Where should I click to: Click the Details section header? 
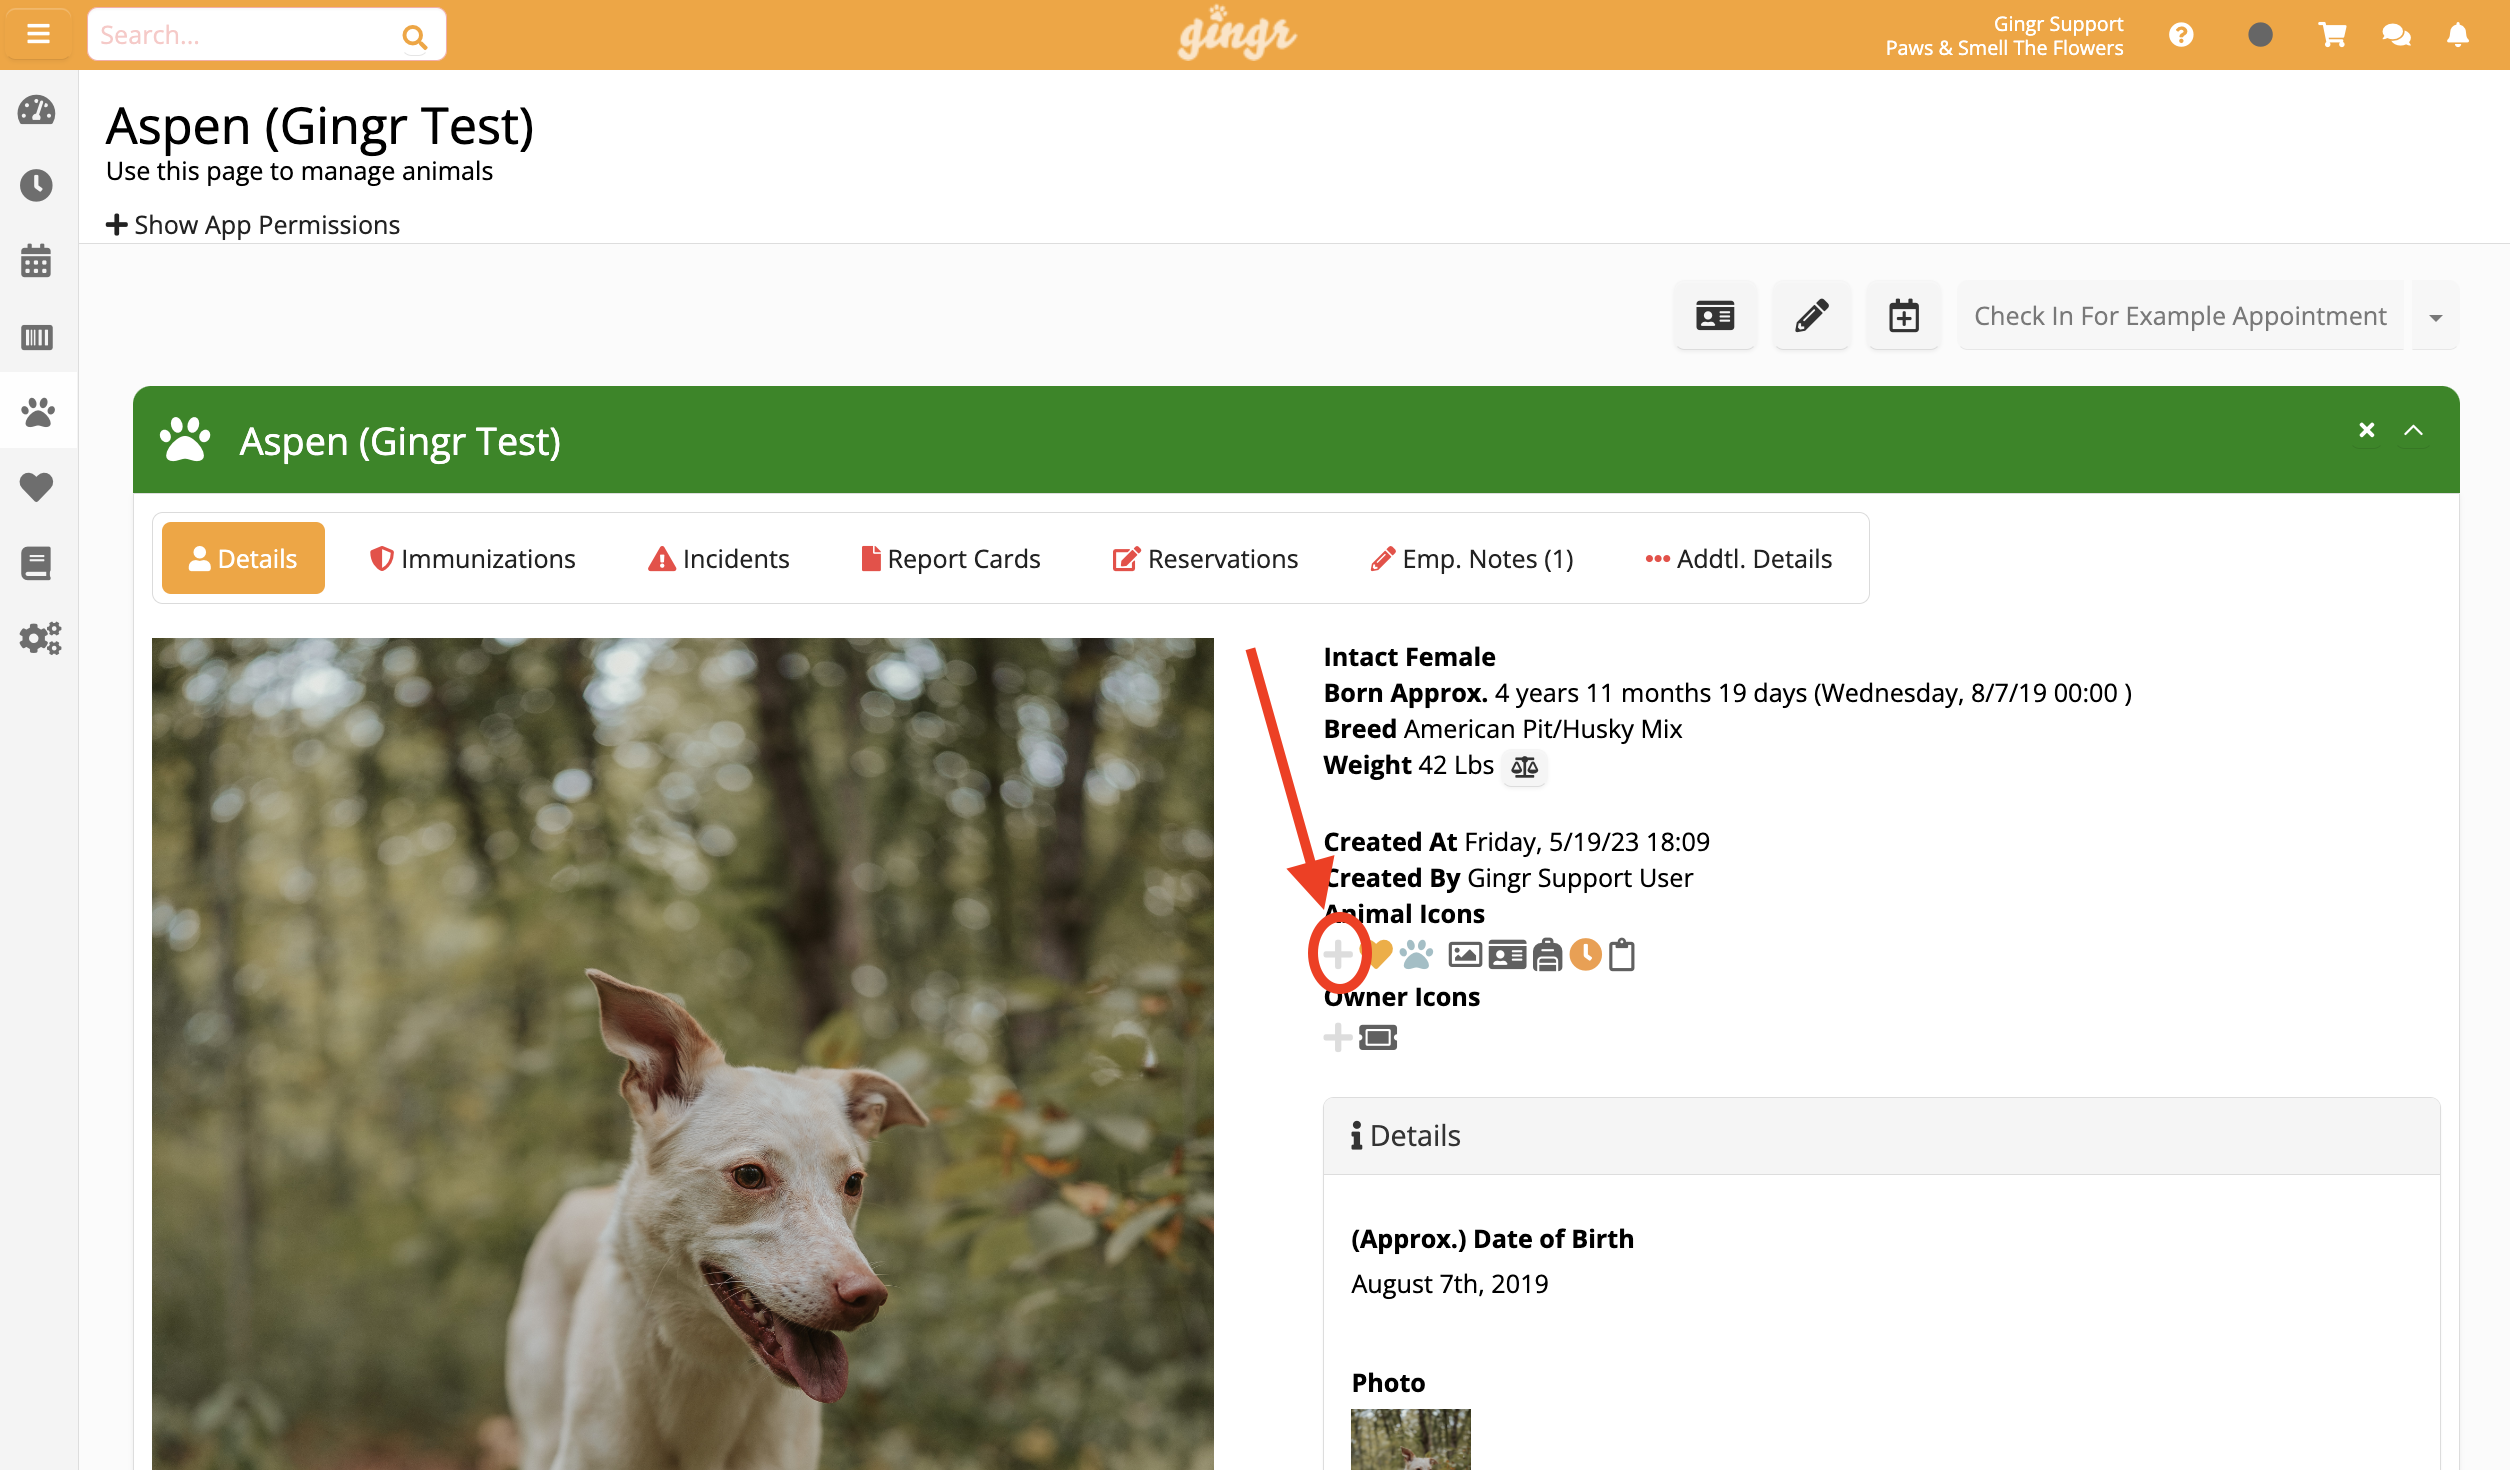coord(1881,1136)
